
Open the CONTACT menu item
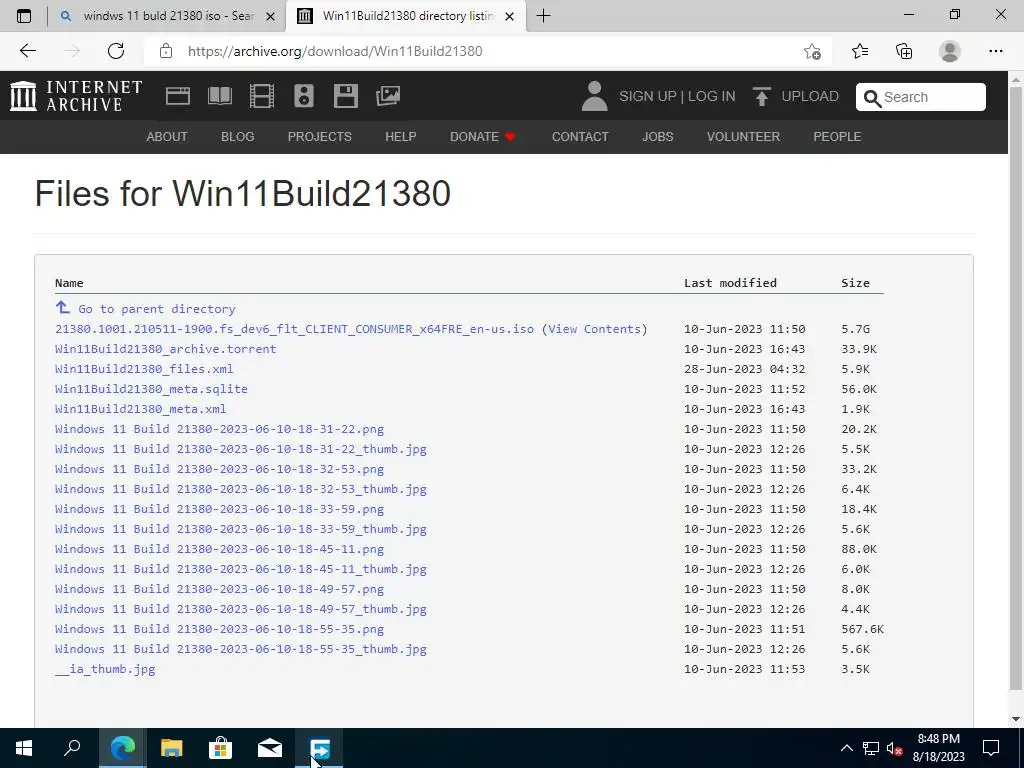580,136
